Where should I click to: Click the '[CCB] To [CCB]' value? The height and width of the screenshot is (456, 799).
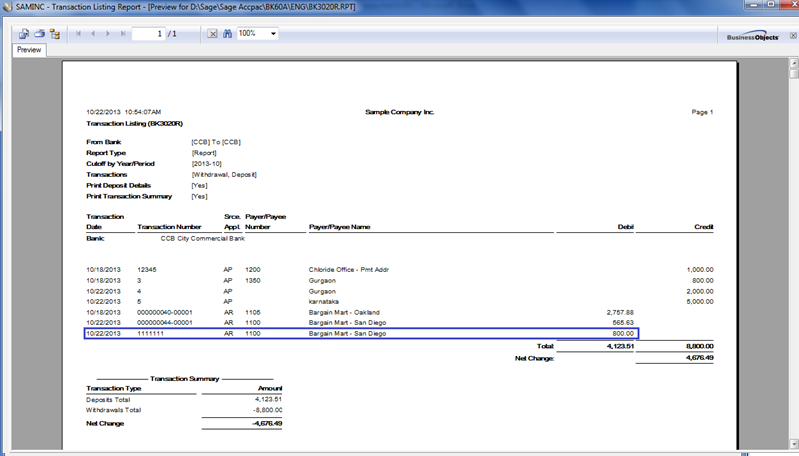click(216, 142)
